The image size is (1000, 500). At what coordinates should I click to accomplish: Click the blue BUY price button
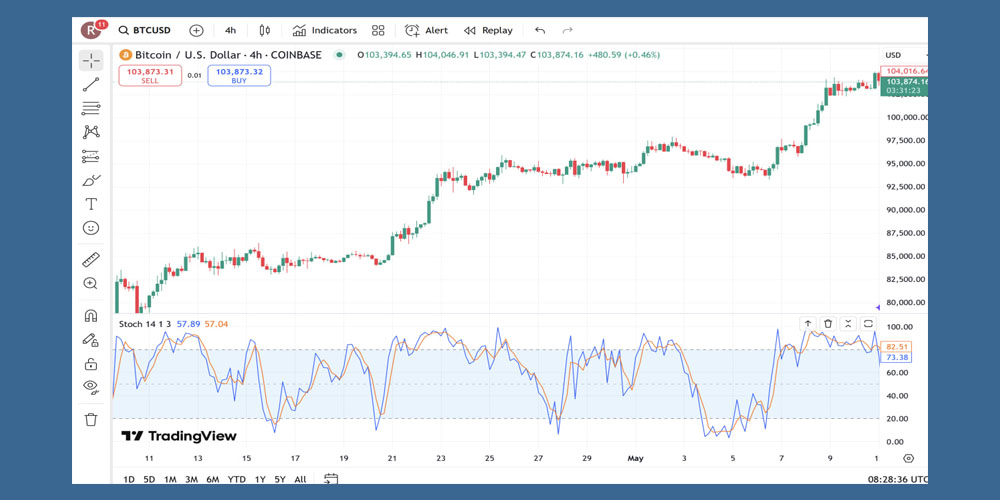tap(239, 75)
